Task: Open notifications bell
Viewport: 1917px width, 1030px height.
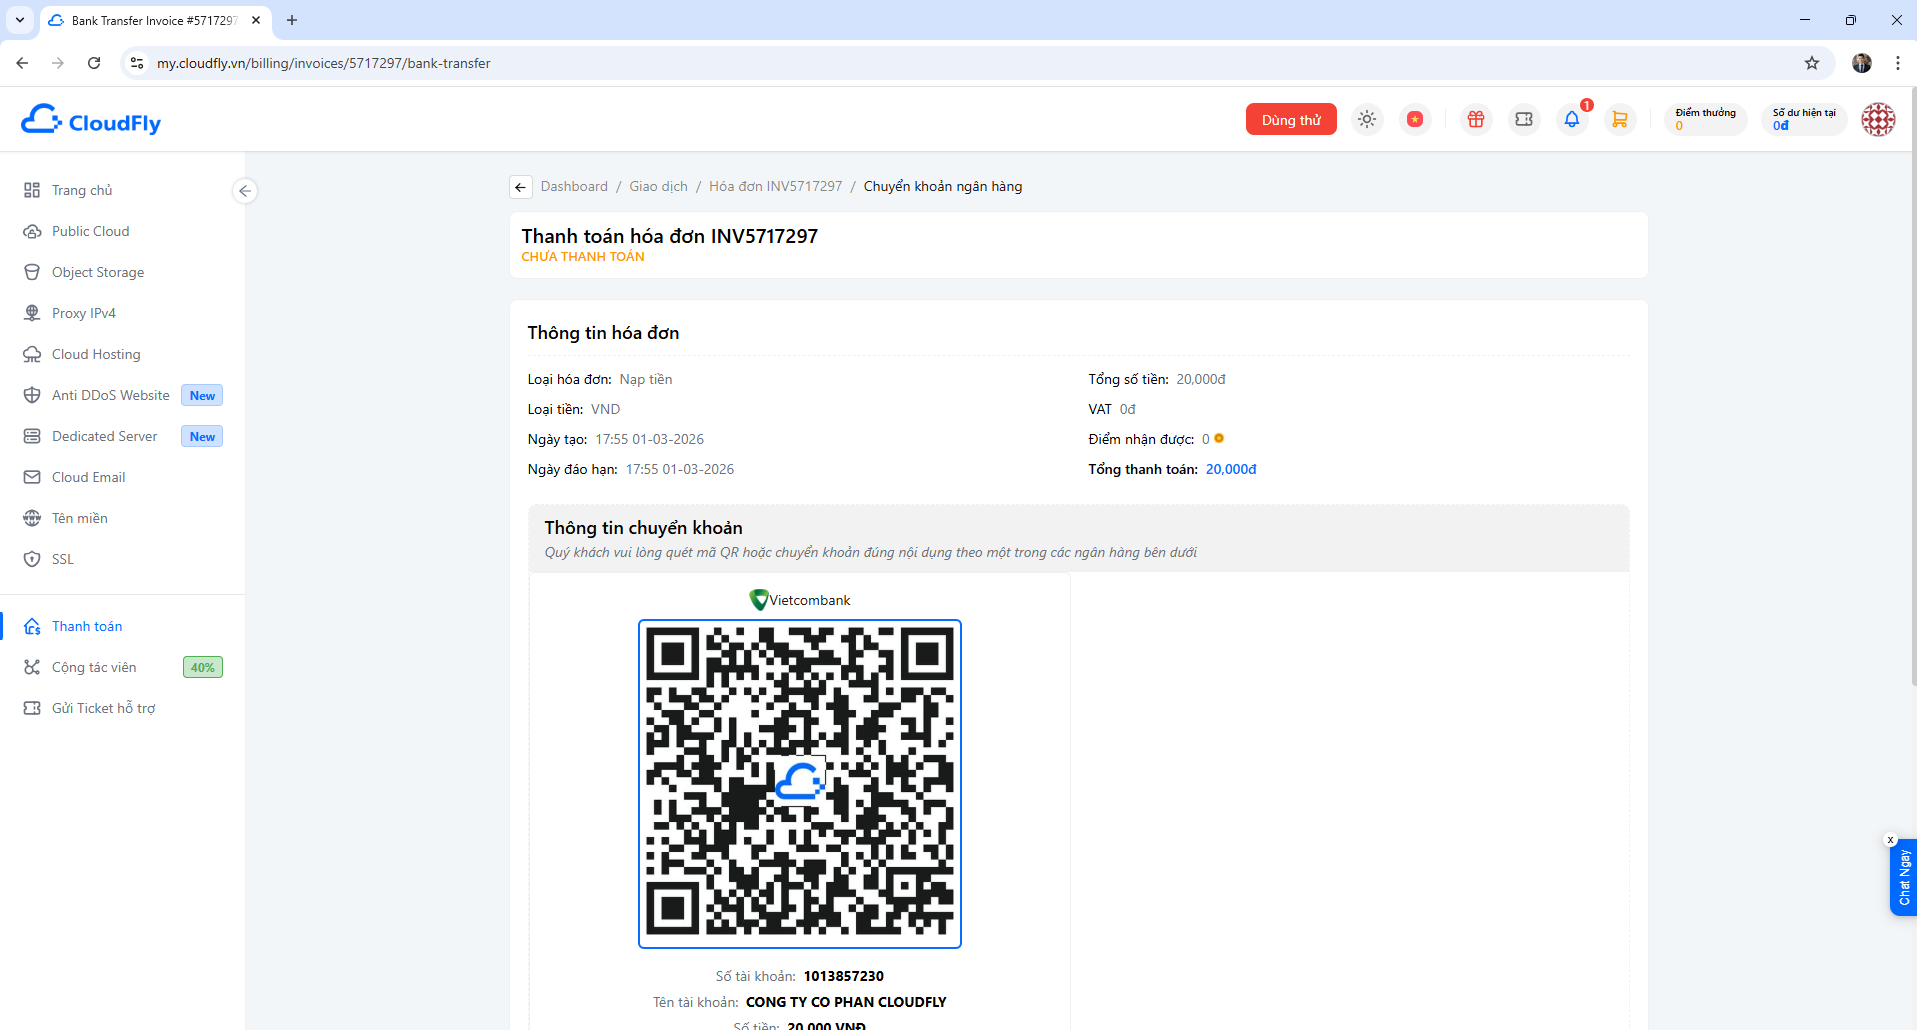Action: pos(1572,119)
